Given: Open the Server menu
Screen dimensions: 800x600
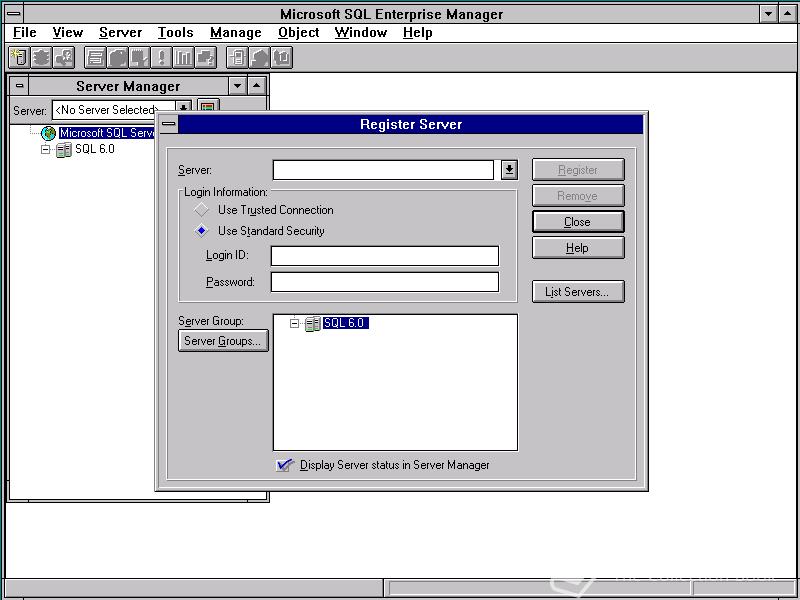Looking at the screenshot, I should [120, 33].
